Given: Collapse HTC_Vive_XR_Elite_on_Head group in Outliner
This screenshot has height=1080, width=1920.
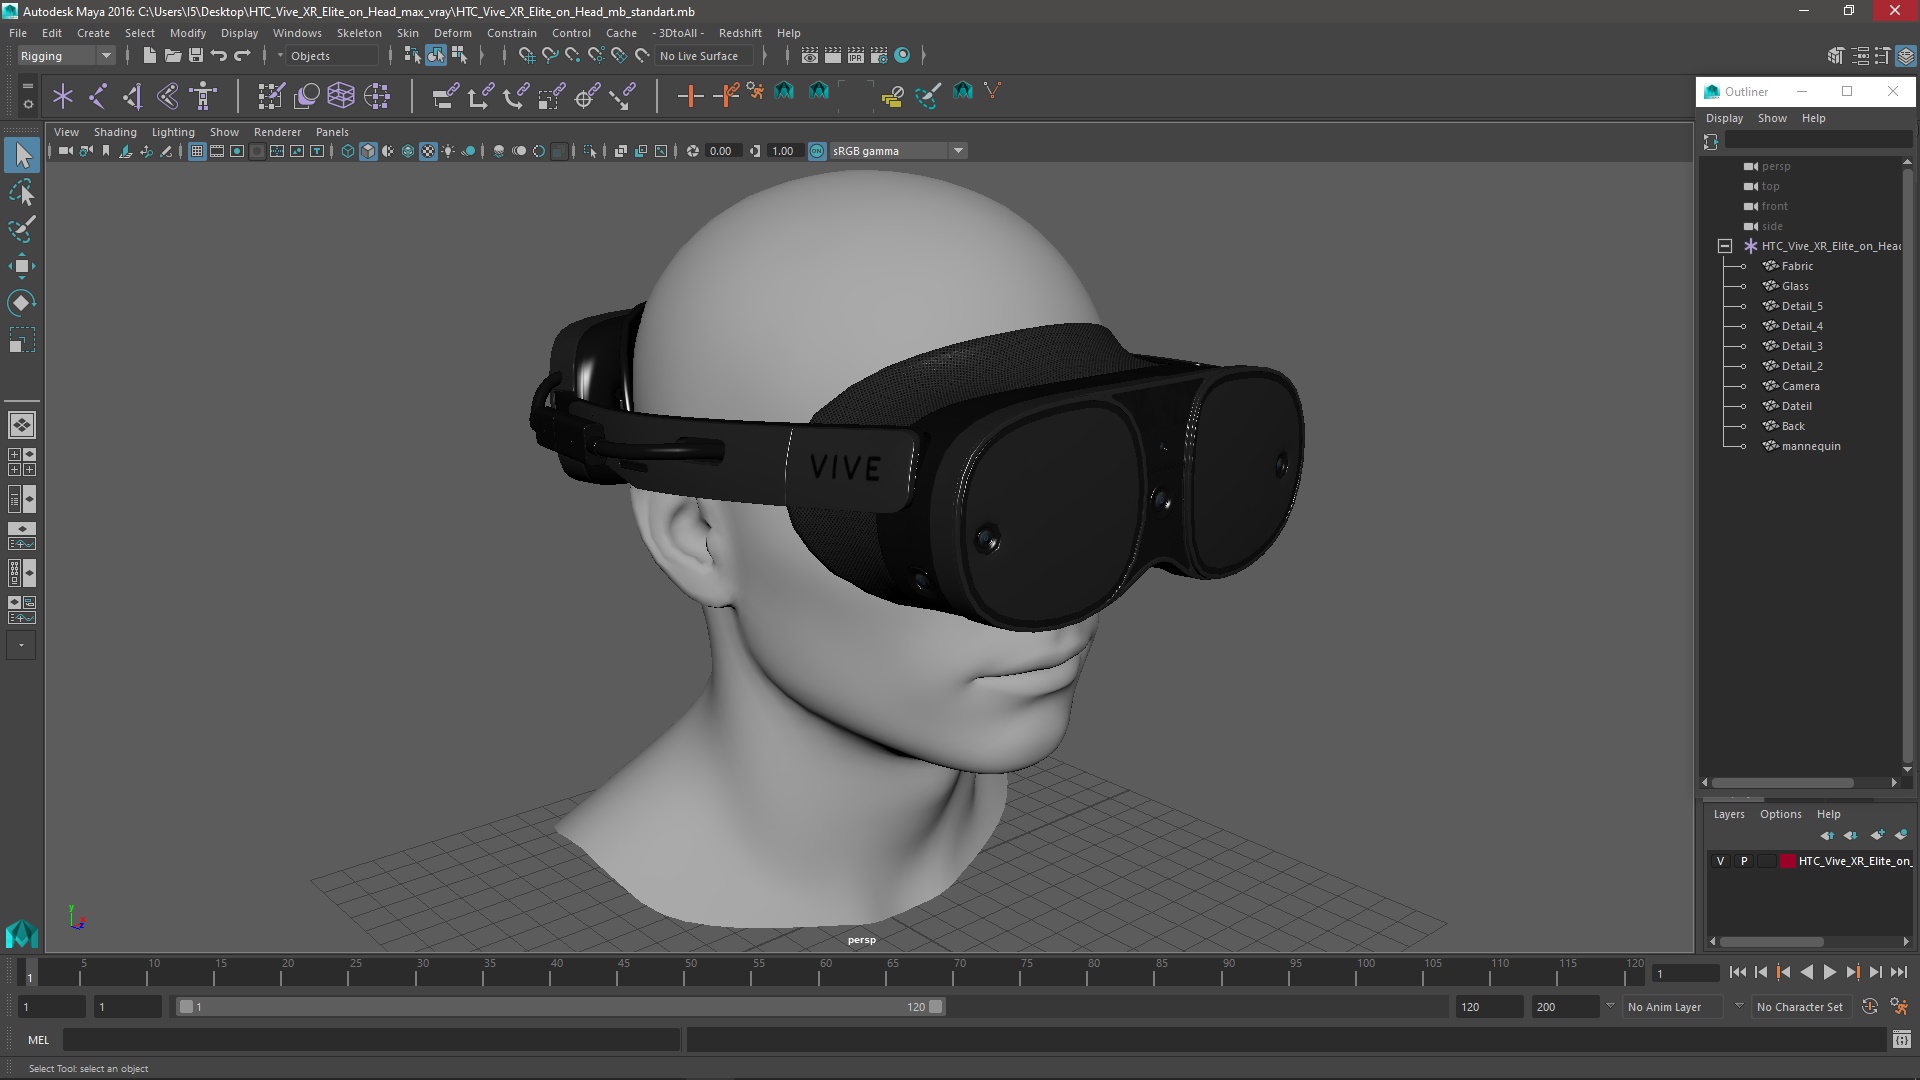Looking at the screenshot, I should pos(1725,246).
